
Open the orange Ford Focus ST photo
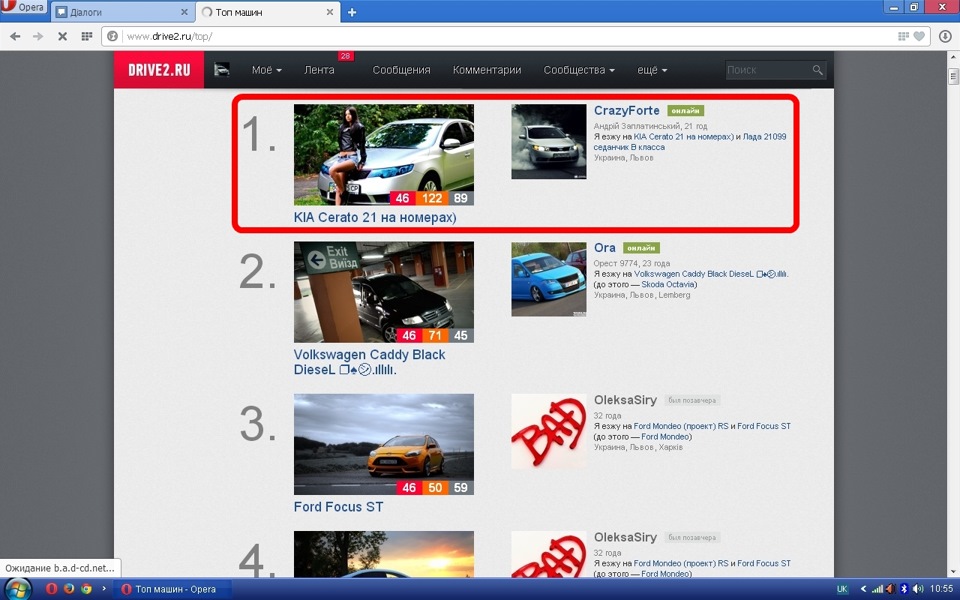tap(384, 444)
